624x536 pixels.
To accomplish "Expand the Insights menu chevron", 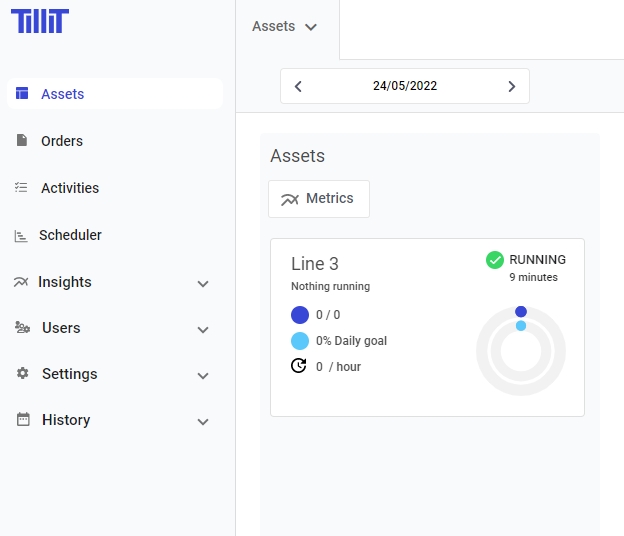I will point(203,284).
